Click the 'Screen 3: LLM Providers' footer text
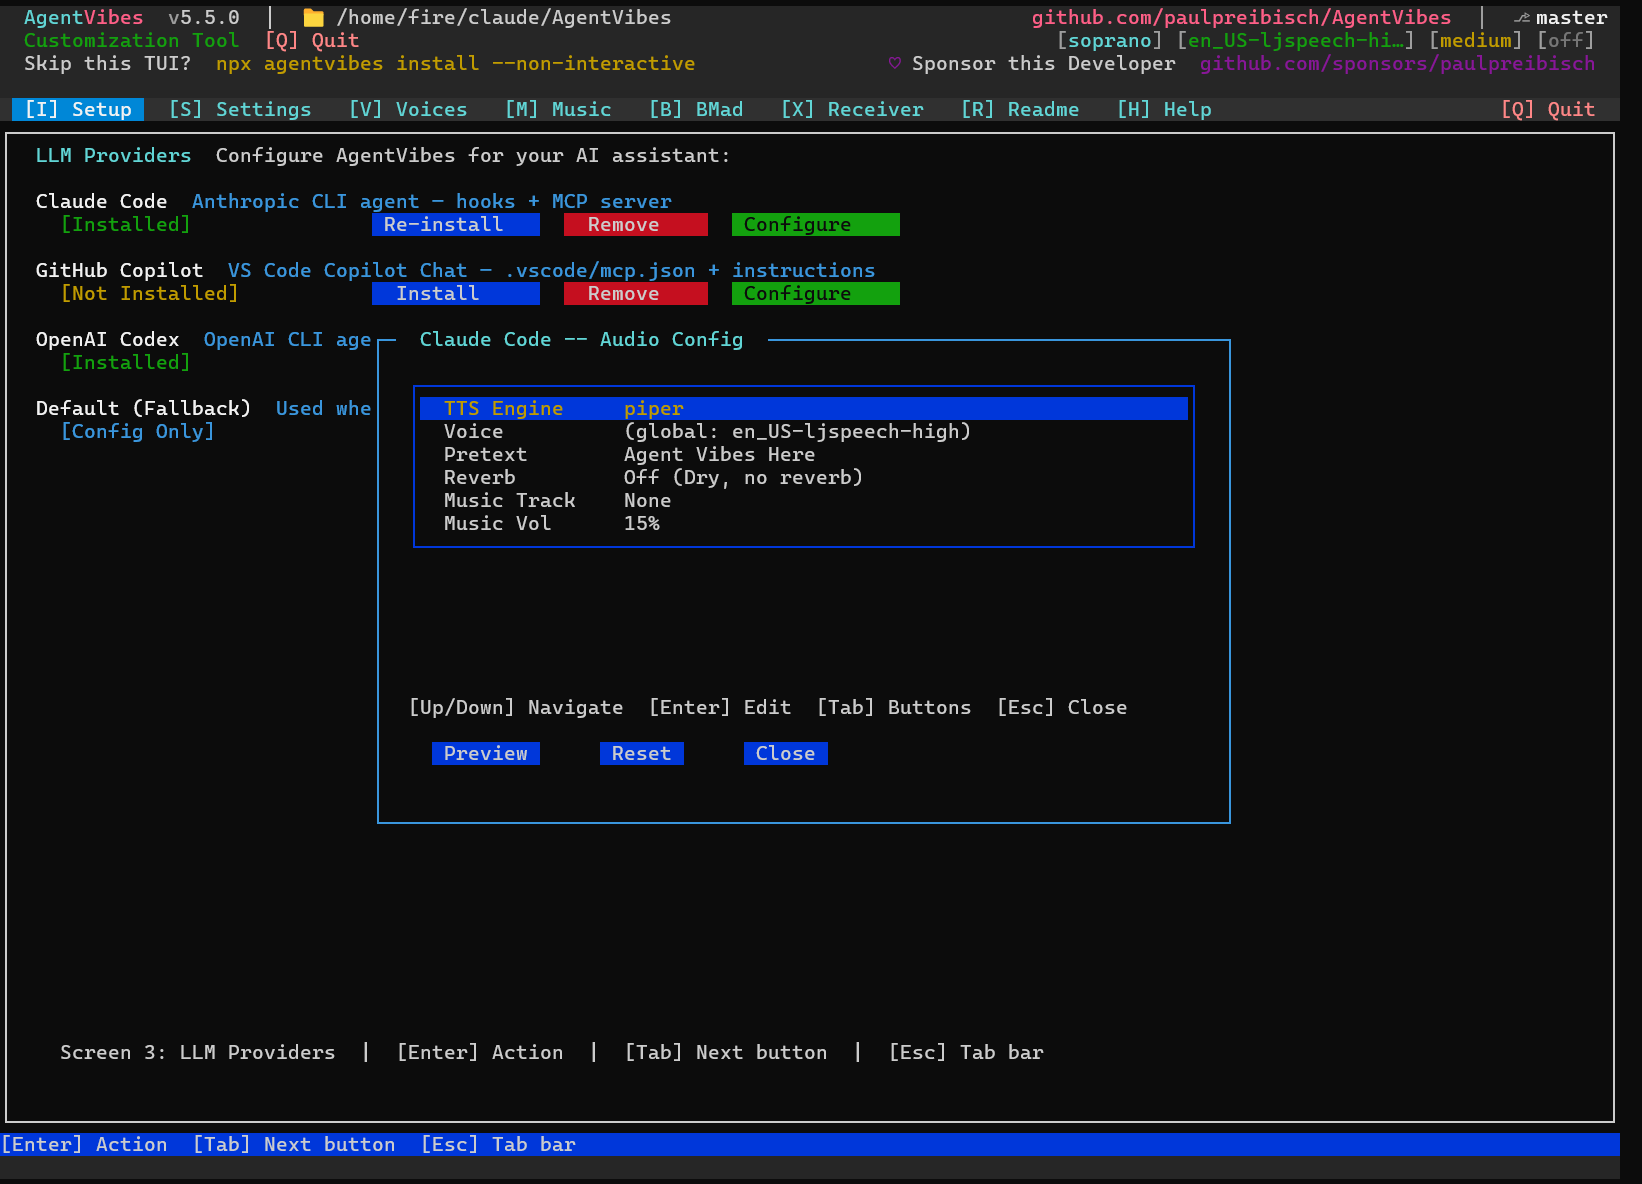1642x1184 pixels. tap(198, 1052)
